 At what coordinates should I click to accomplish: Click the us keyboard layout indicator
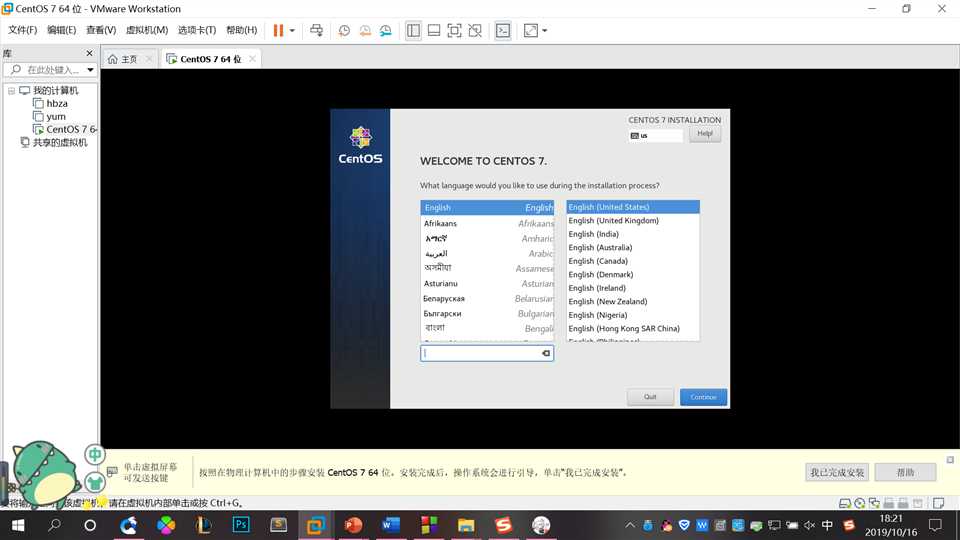point(656,136)
